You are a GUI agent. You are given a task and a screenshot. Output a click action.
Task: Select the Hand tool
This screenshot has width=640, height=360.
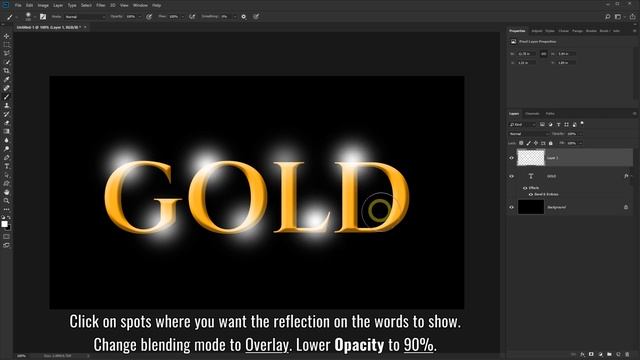(x=7, y=192)
